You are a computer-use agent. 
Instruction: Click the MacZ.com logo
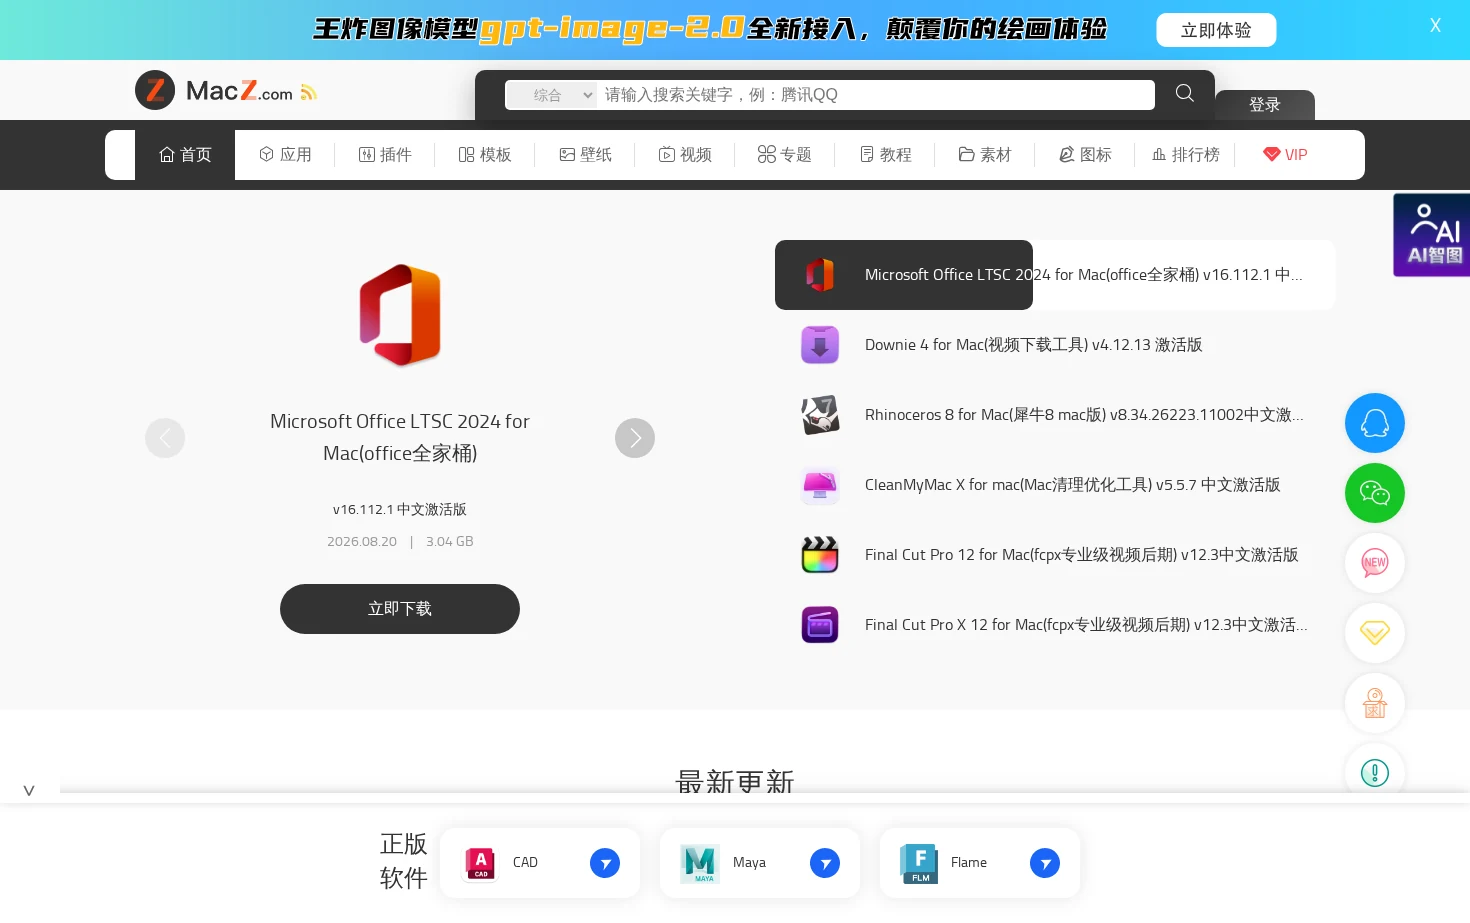214,91
